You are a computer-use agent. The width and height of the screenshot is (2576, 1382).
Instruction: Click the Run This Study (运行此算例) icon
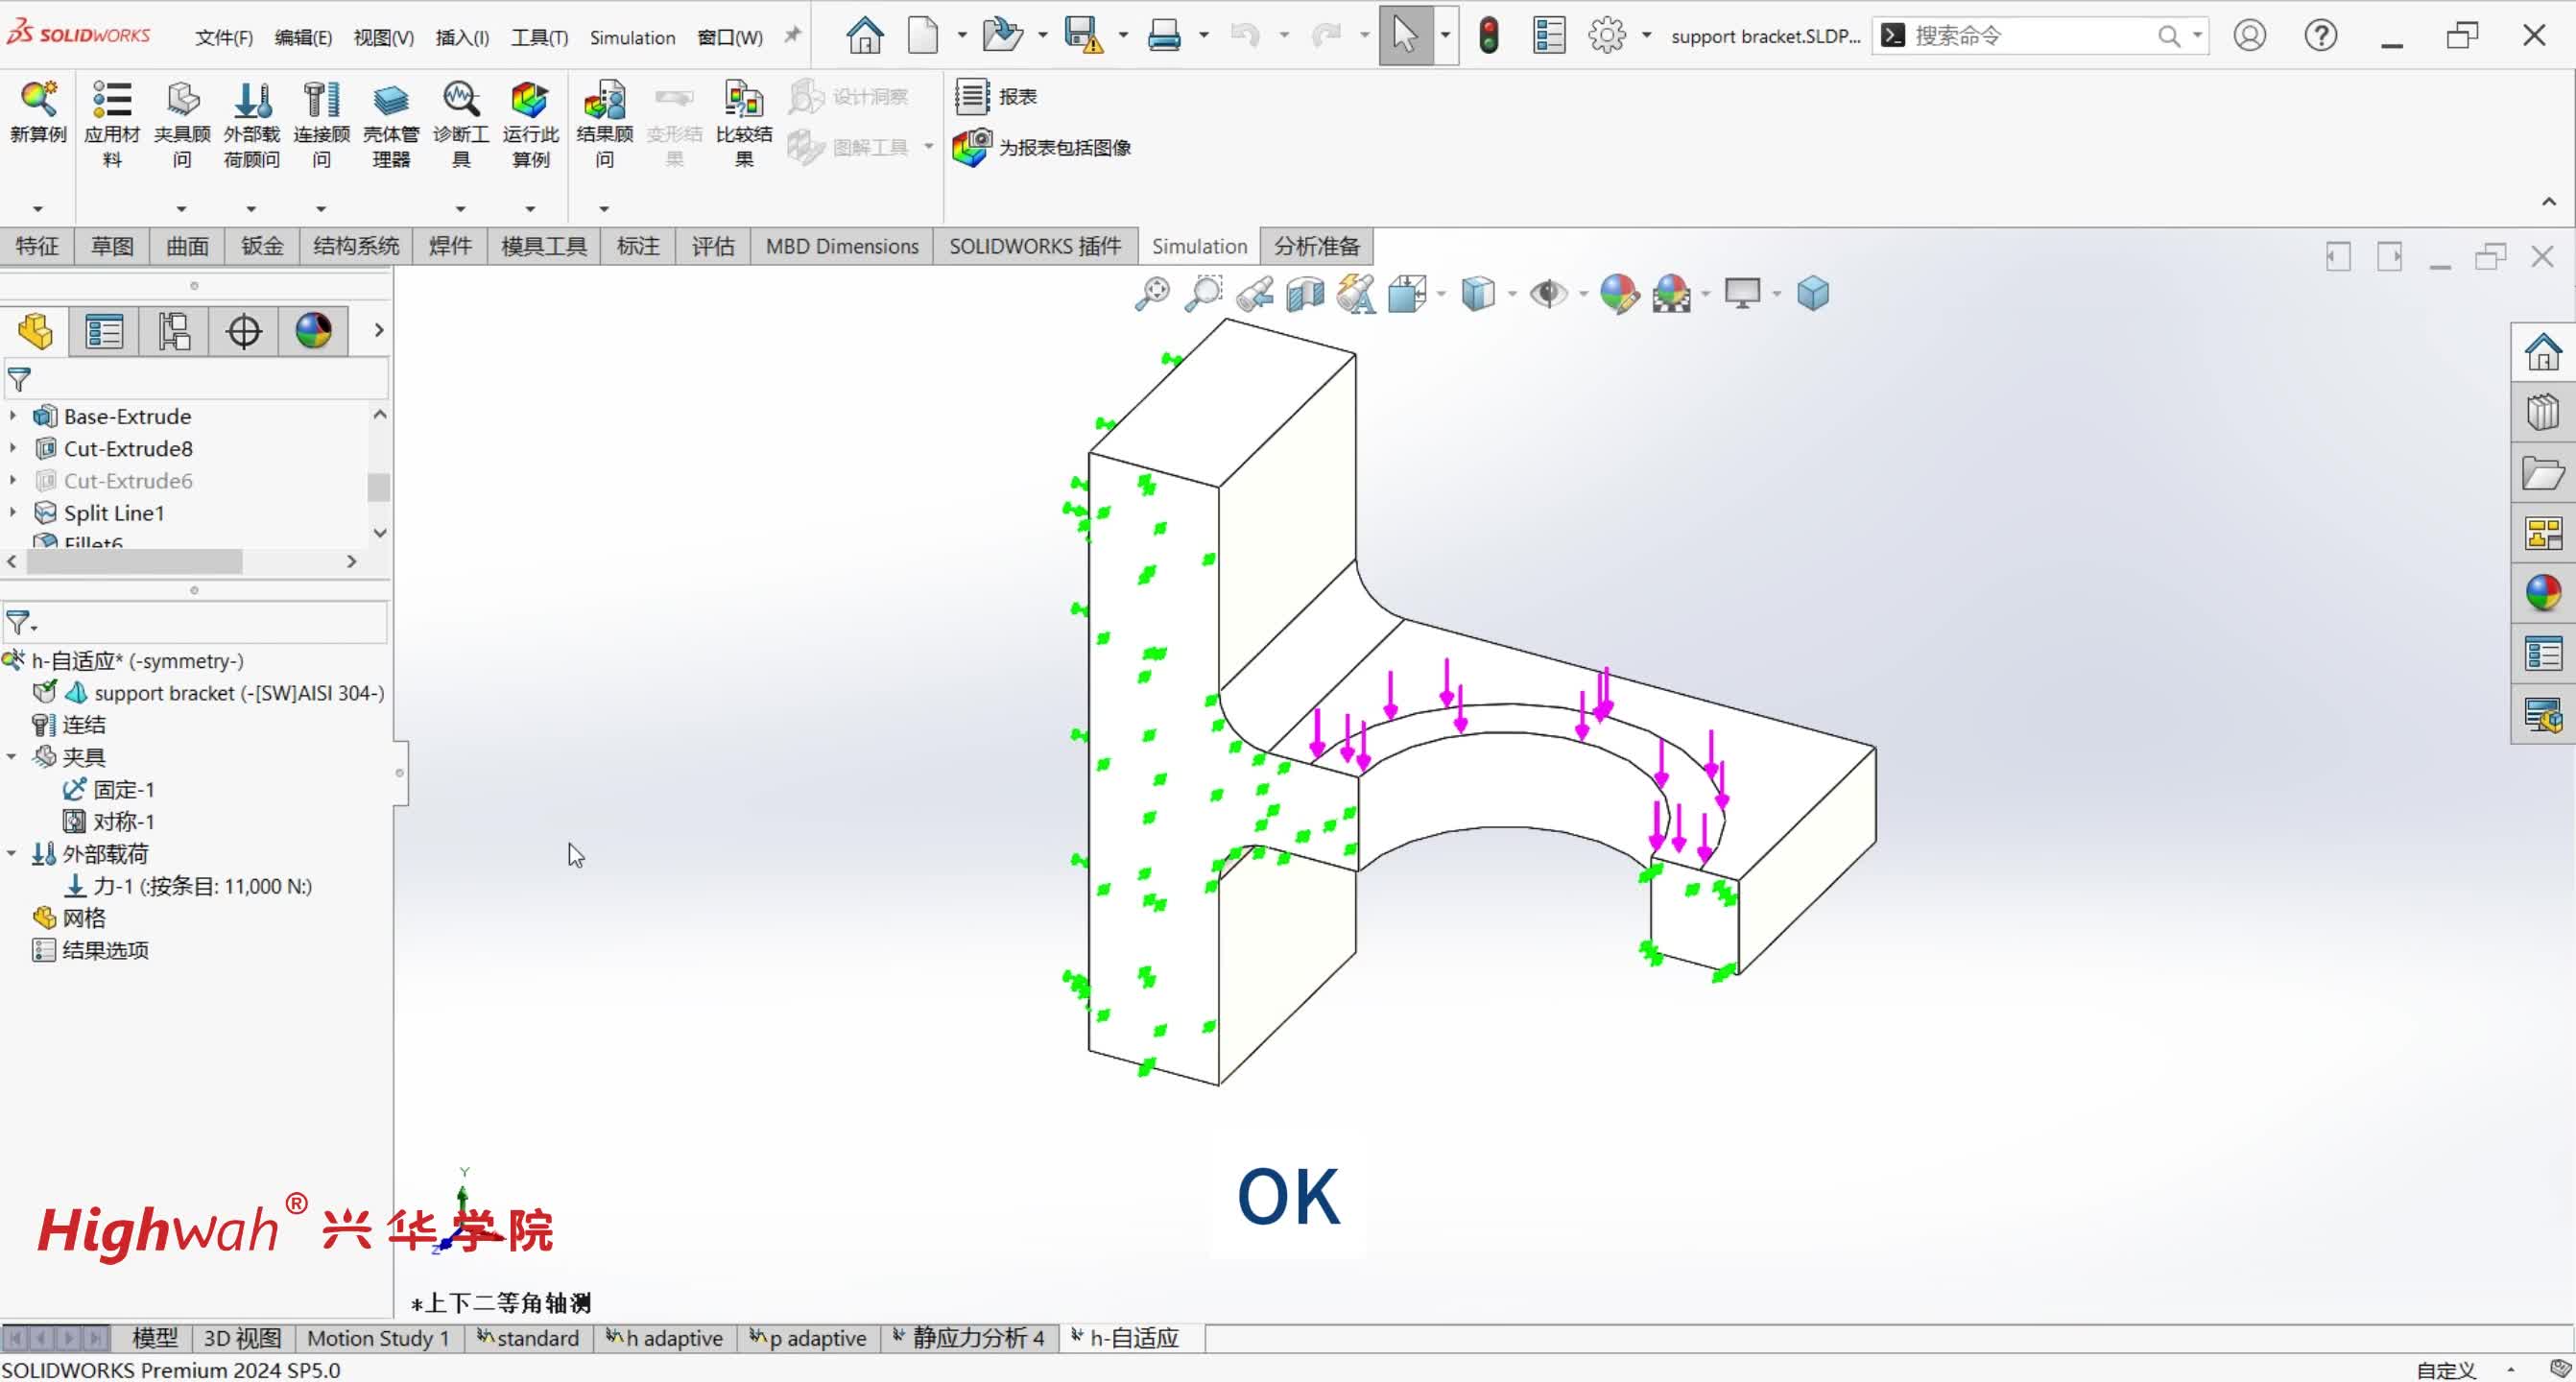click(x=529, y=101)
